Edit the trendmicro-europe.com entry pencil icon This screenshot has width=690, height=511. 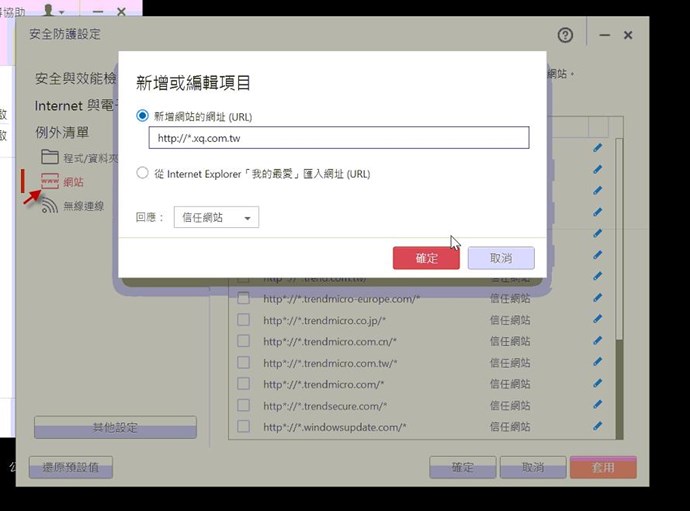click(x=598, y=298)
